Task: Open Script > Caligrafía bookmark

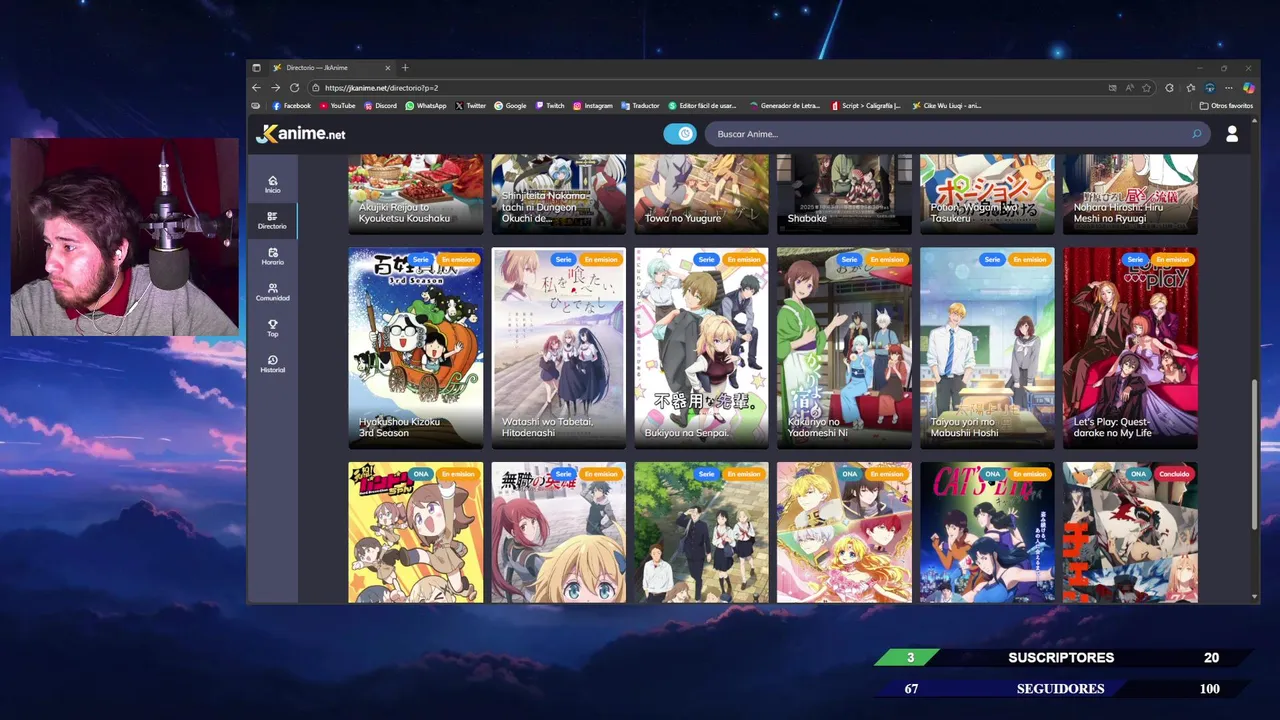Action: coord(865,106)
